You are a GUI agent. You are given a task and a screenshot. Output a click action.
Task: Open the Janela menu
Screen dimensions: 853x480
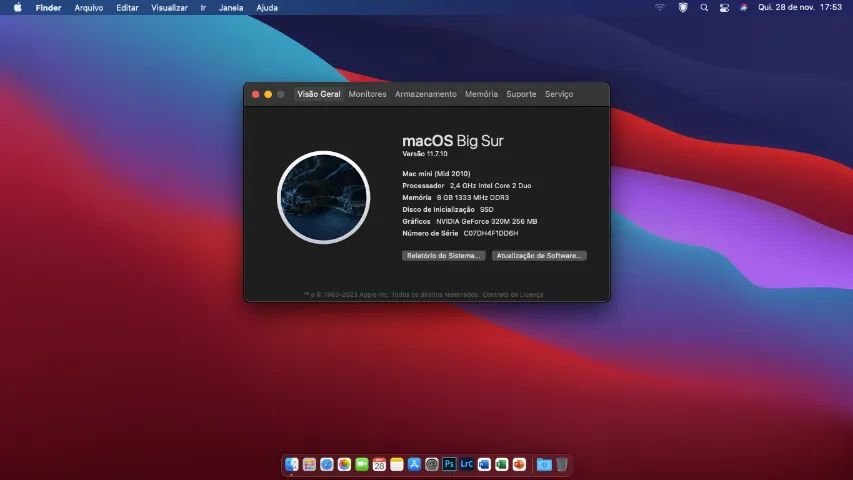click(231, 8)
